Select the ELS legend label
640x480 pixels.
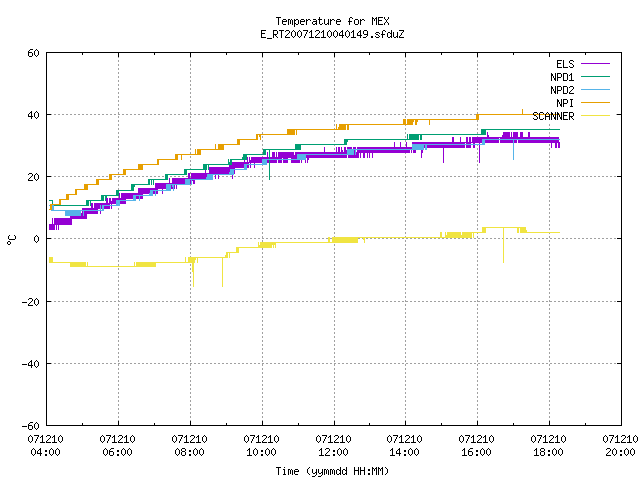pyautogui.click(x=565, y=64)
